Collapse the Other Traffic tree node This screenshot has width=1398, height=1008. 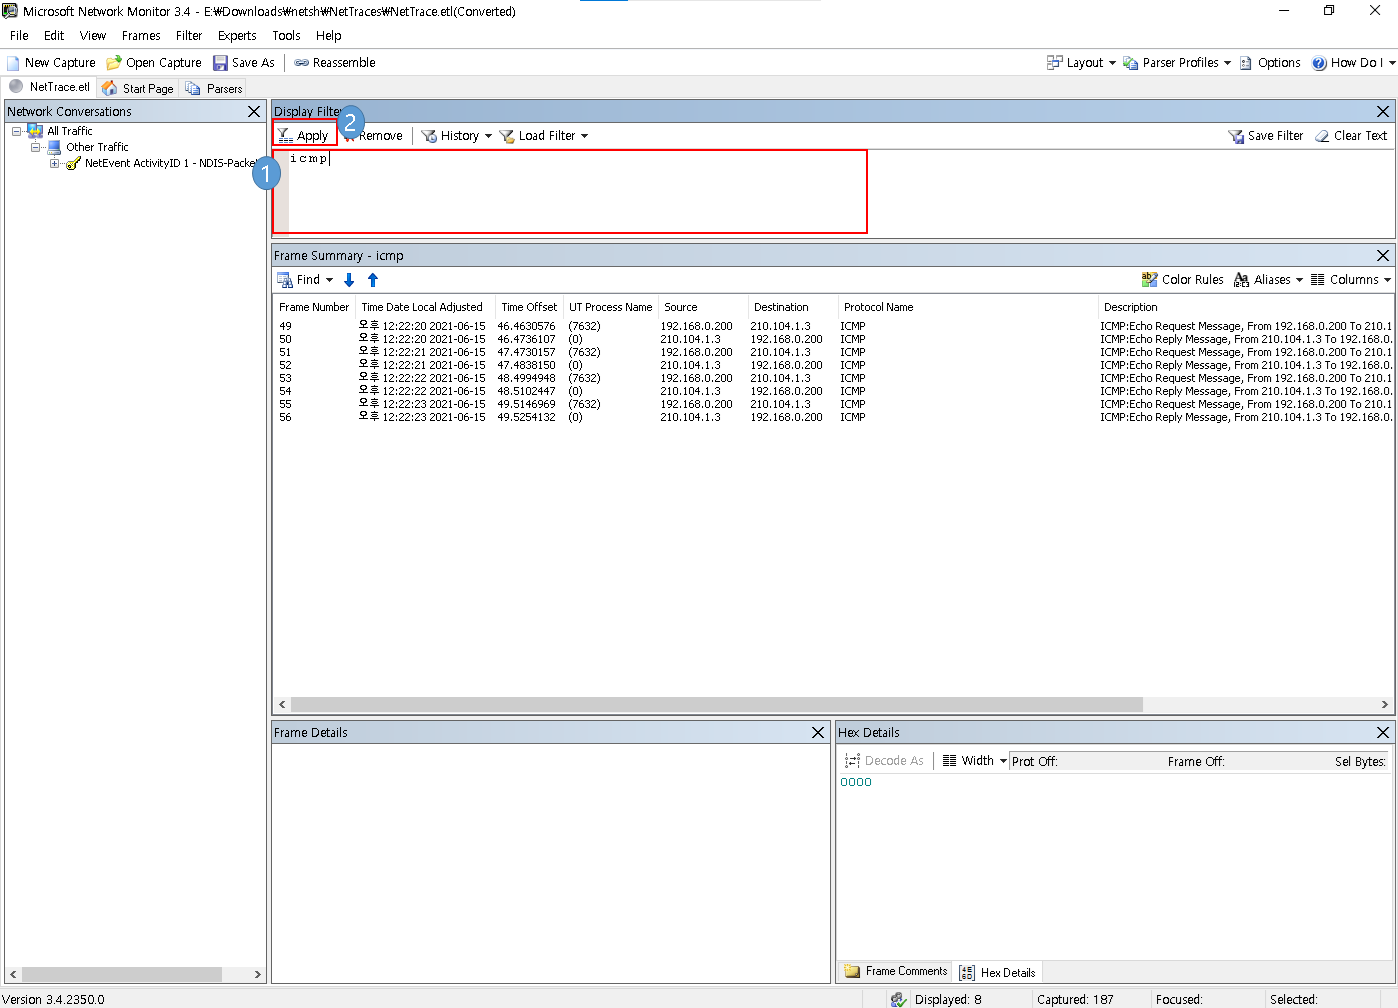(x=35, y=147)
